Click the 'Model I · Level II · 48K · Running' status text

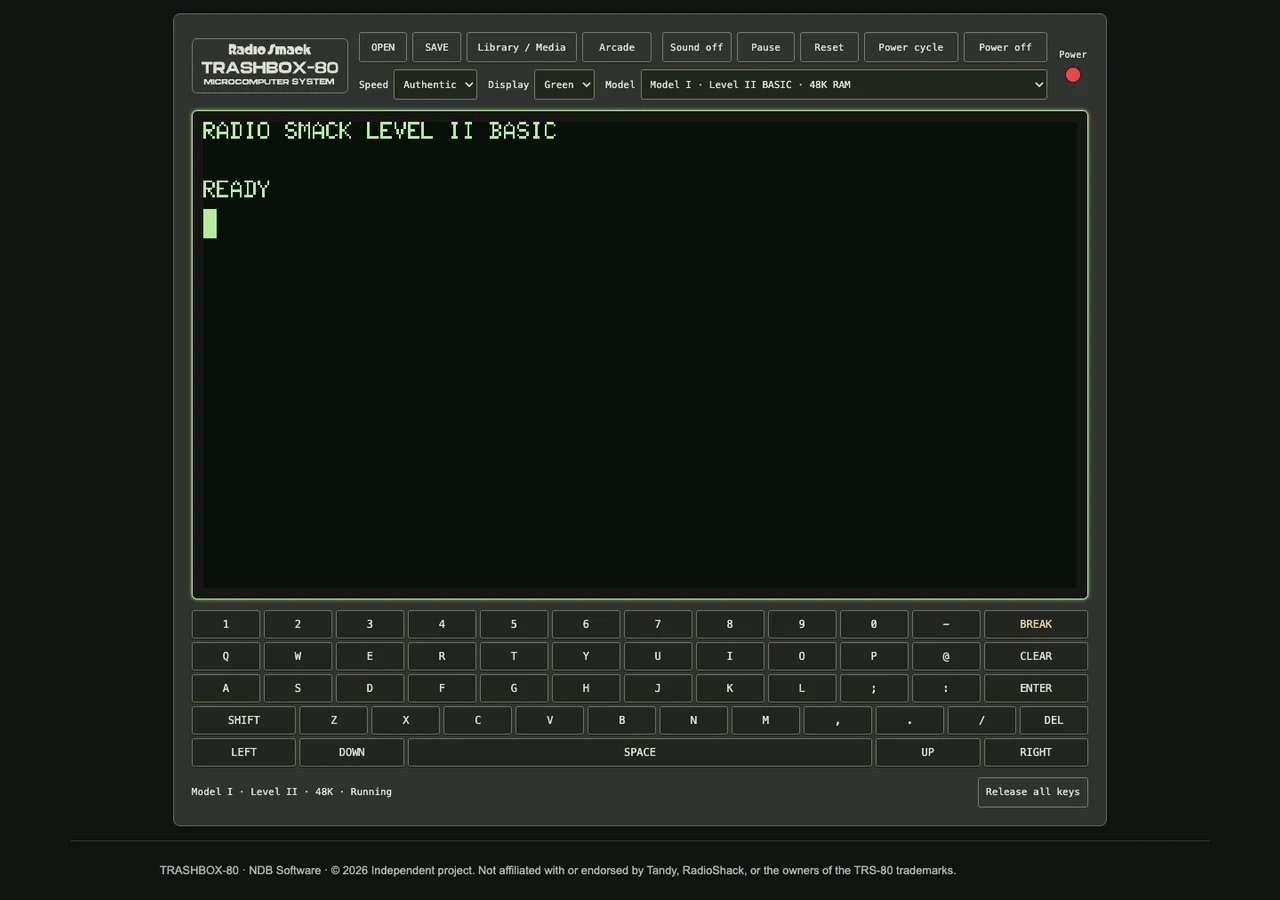(292, 792)
